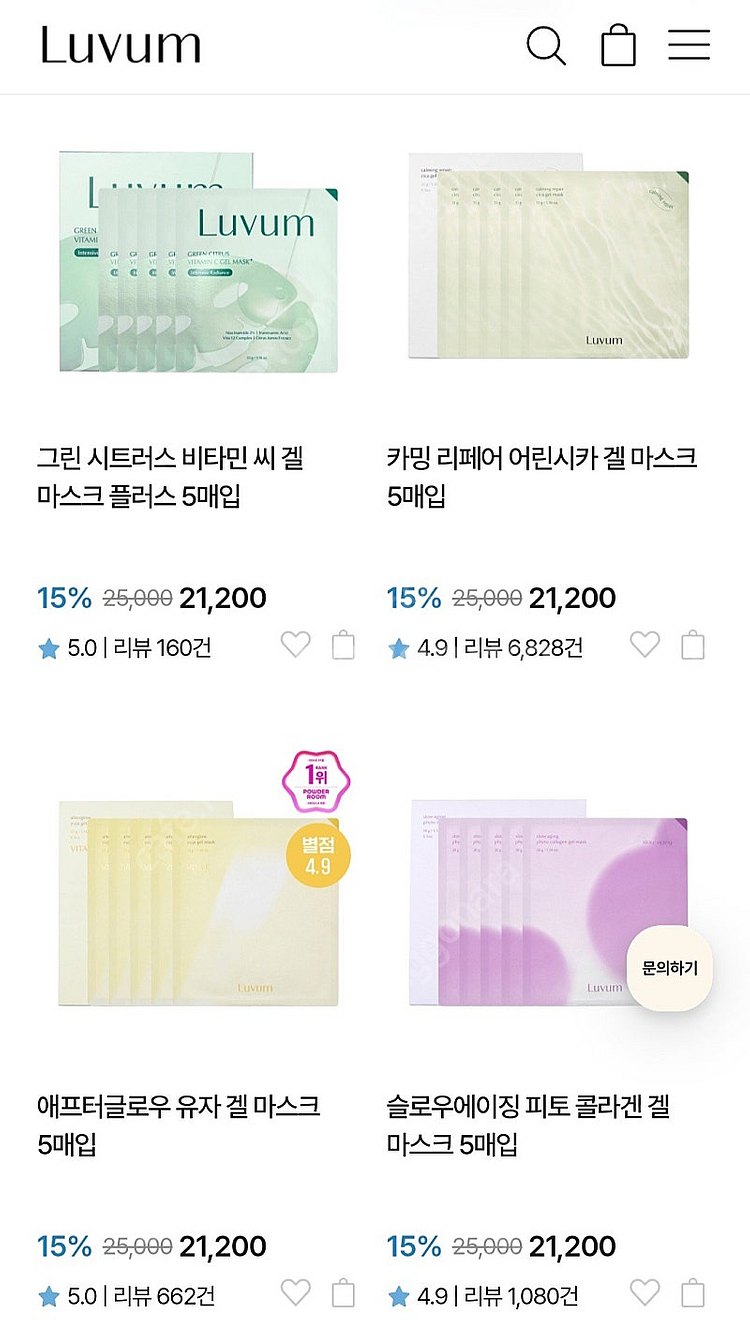Open 슬로우에이징 피토 콜라겐 product title
Image resolution: width=750 pixels, height=1320 pixels.
528,1125
